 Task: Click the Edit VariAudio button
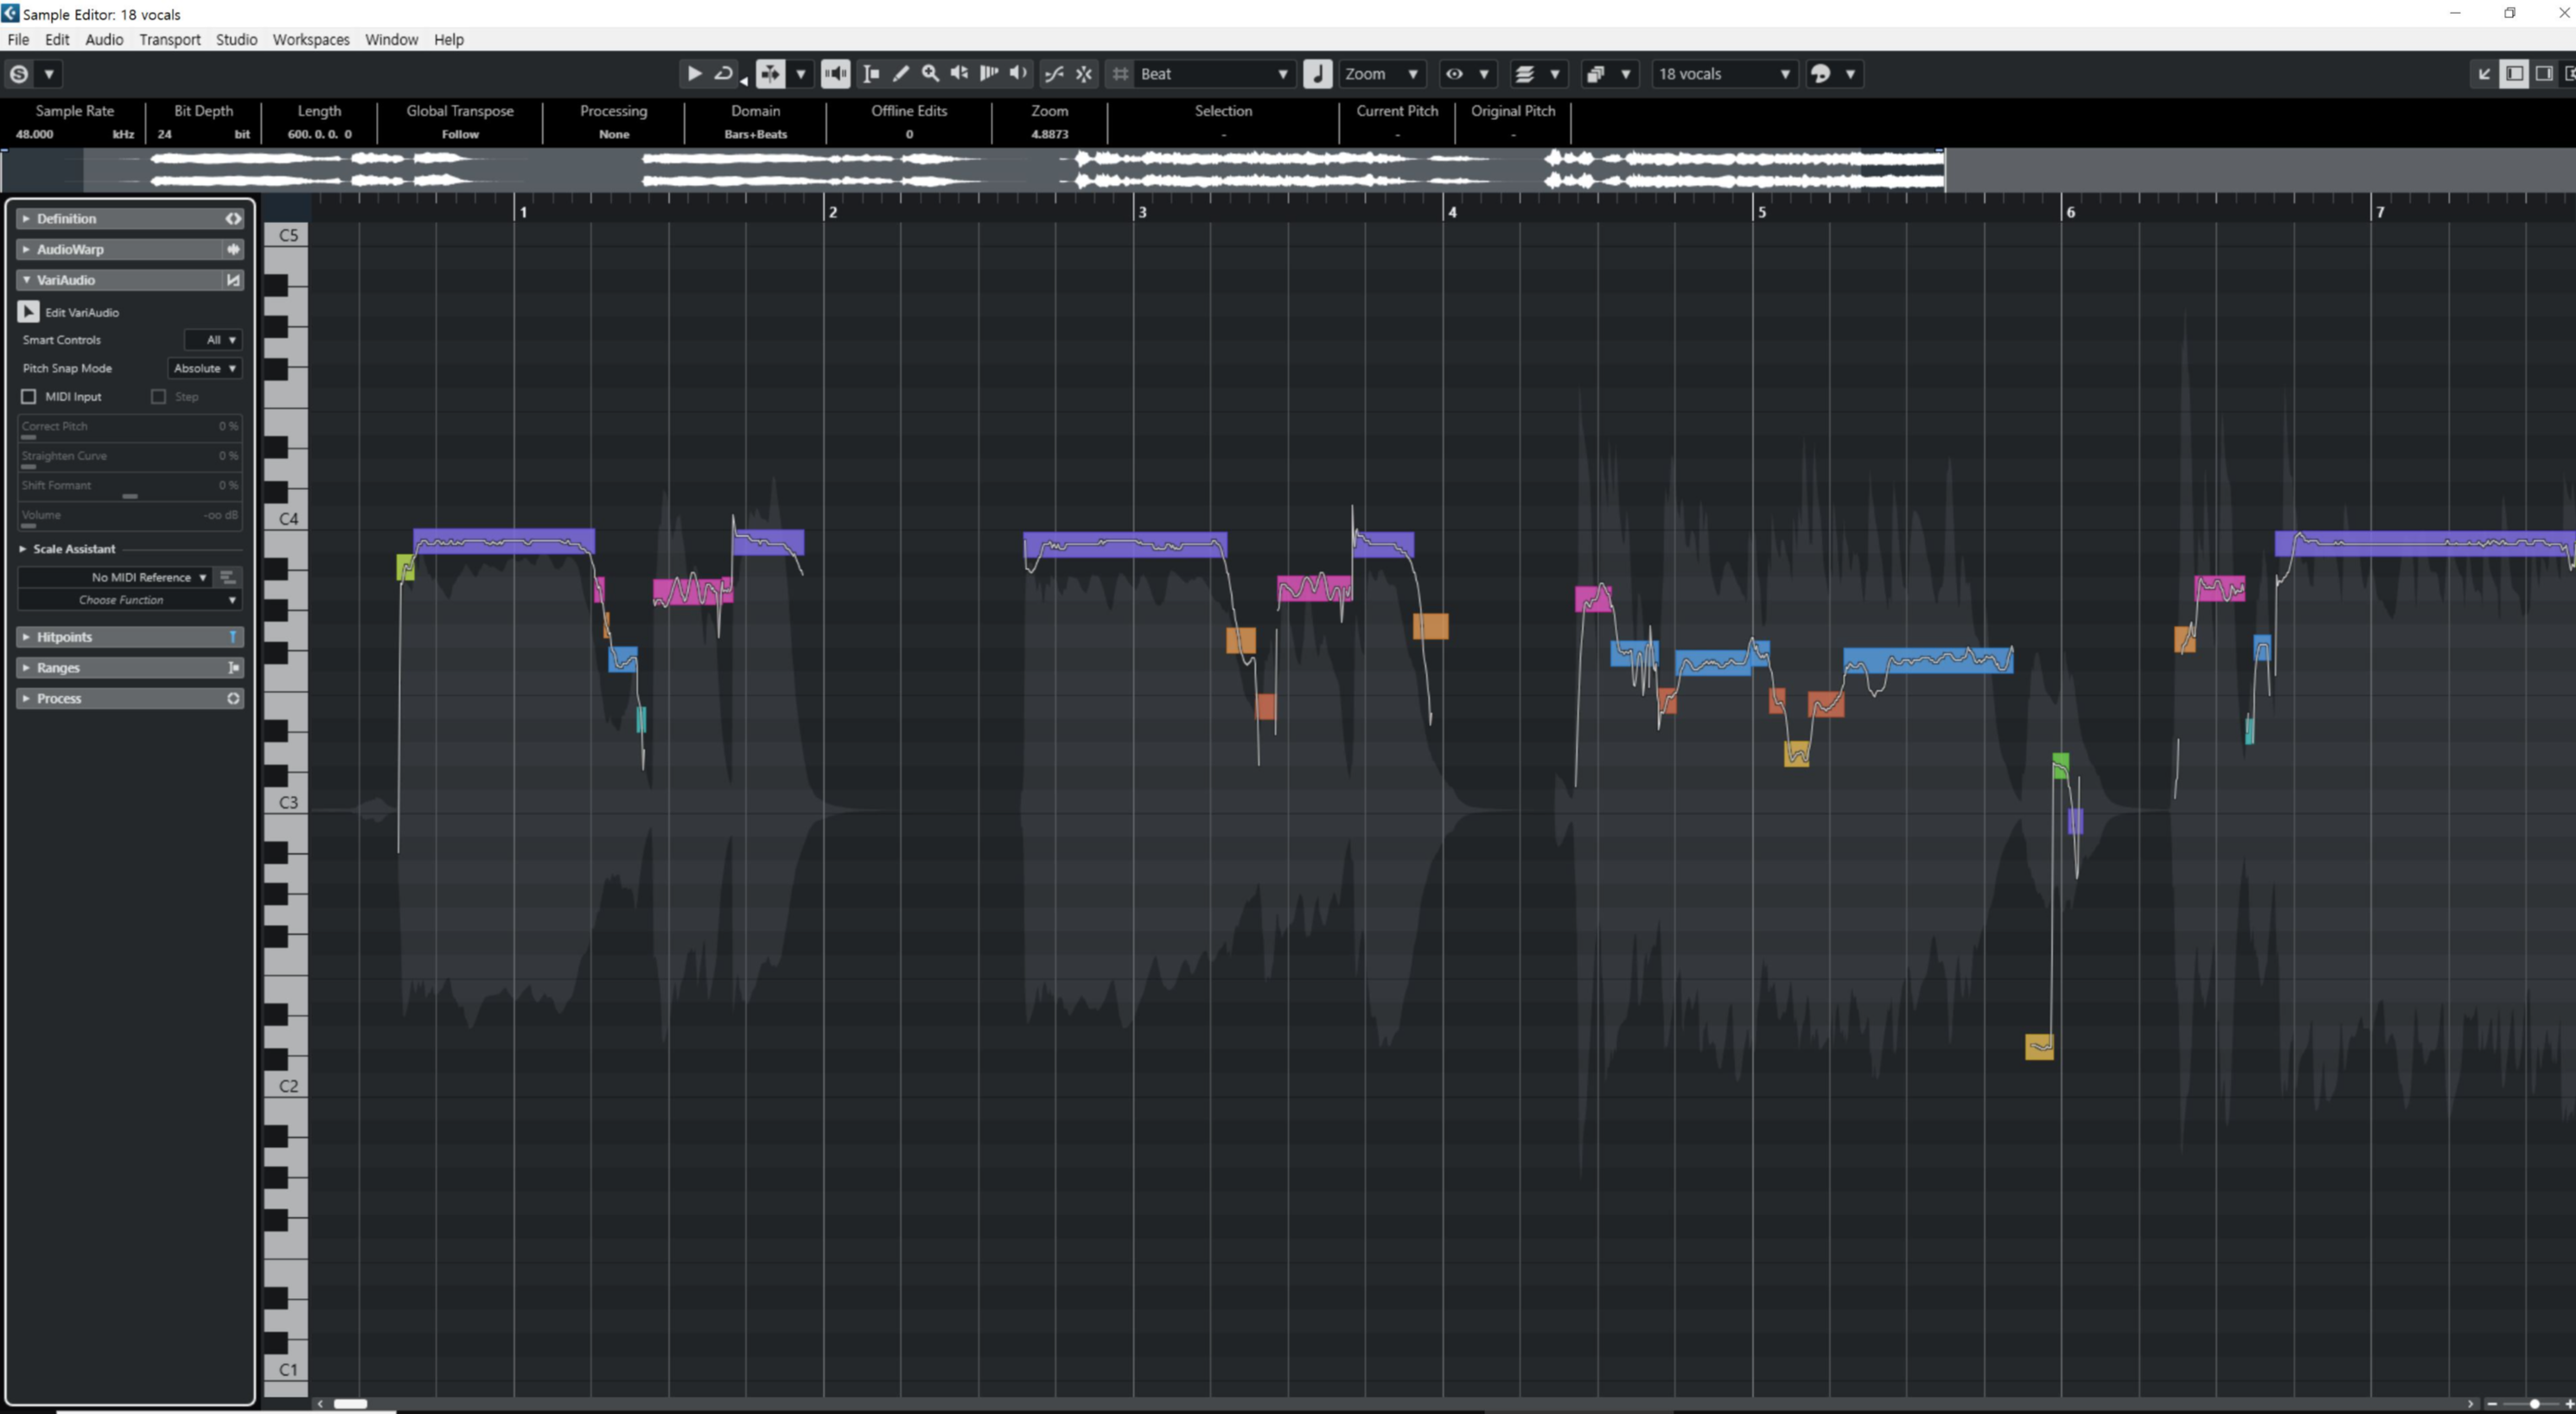28,312
